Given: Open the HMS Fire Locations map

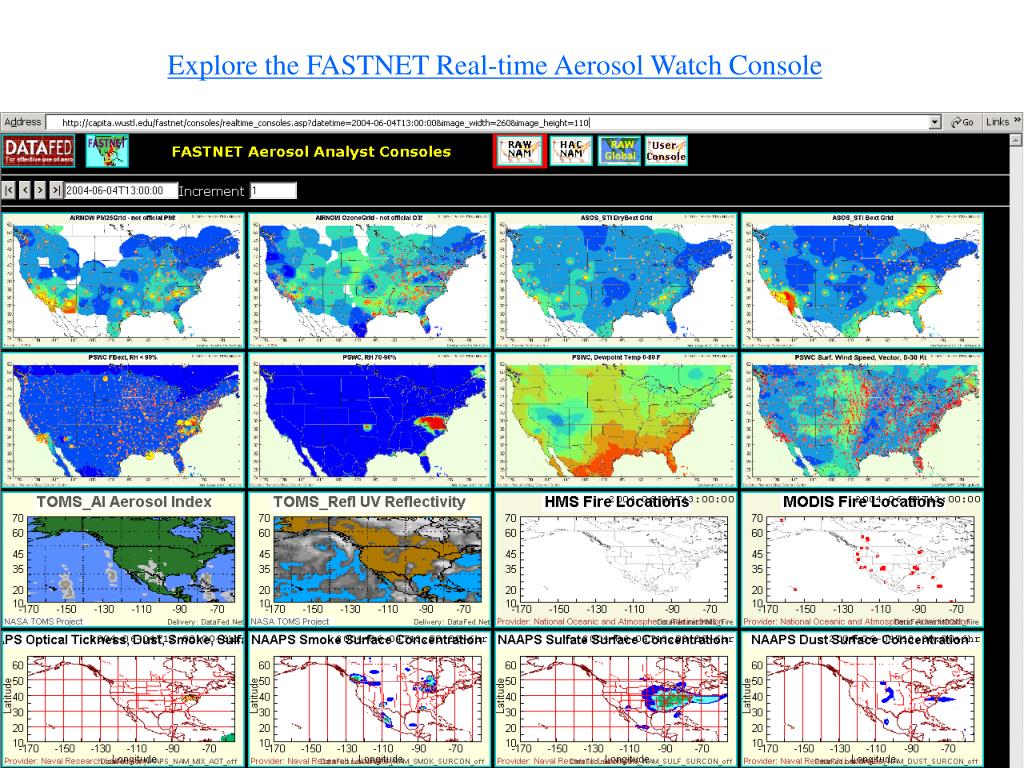Looking at the screenshot, I should point(616,560).
